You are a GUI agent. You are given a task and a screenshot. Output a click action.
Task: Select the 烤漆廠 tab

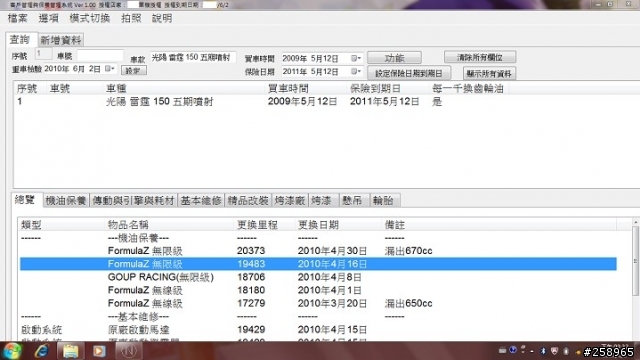pyautogui.click(x=290, y=200)
